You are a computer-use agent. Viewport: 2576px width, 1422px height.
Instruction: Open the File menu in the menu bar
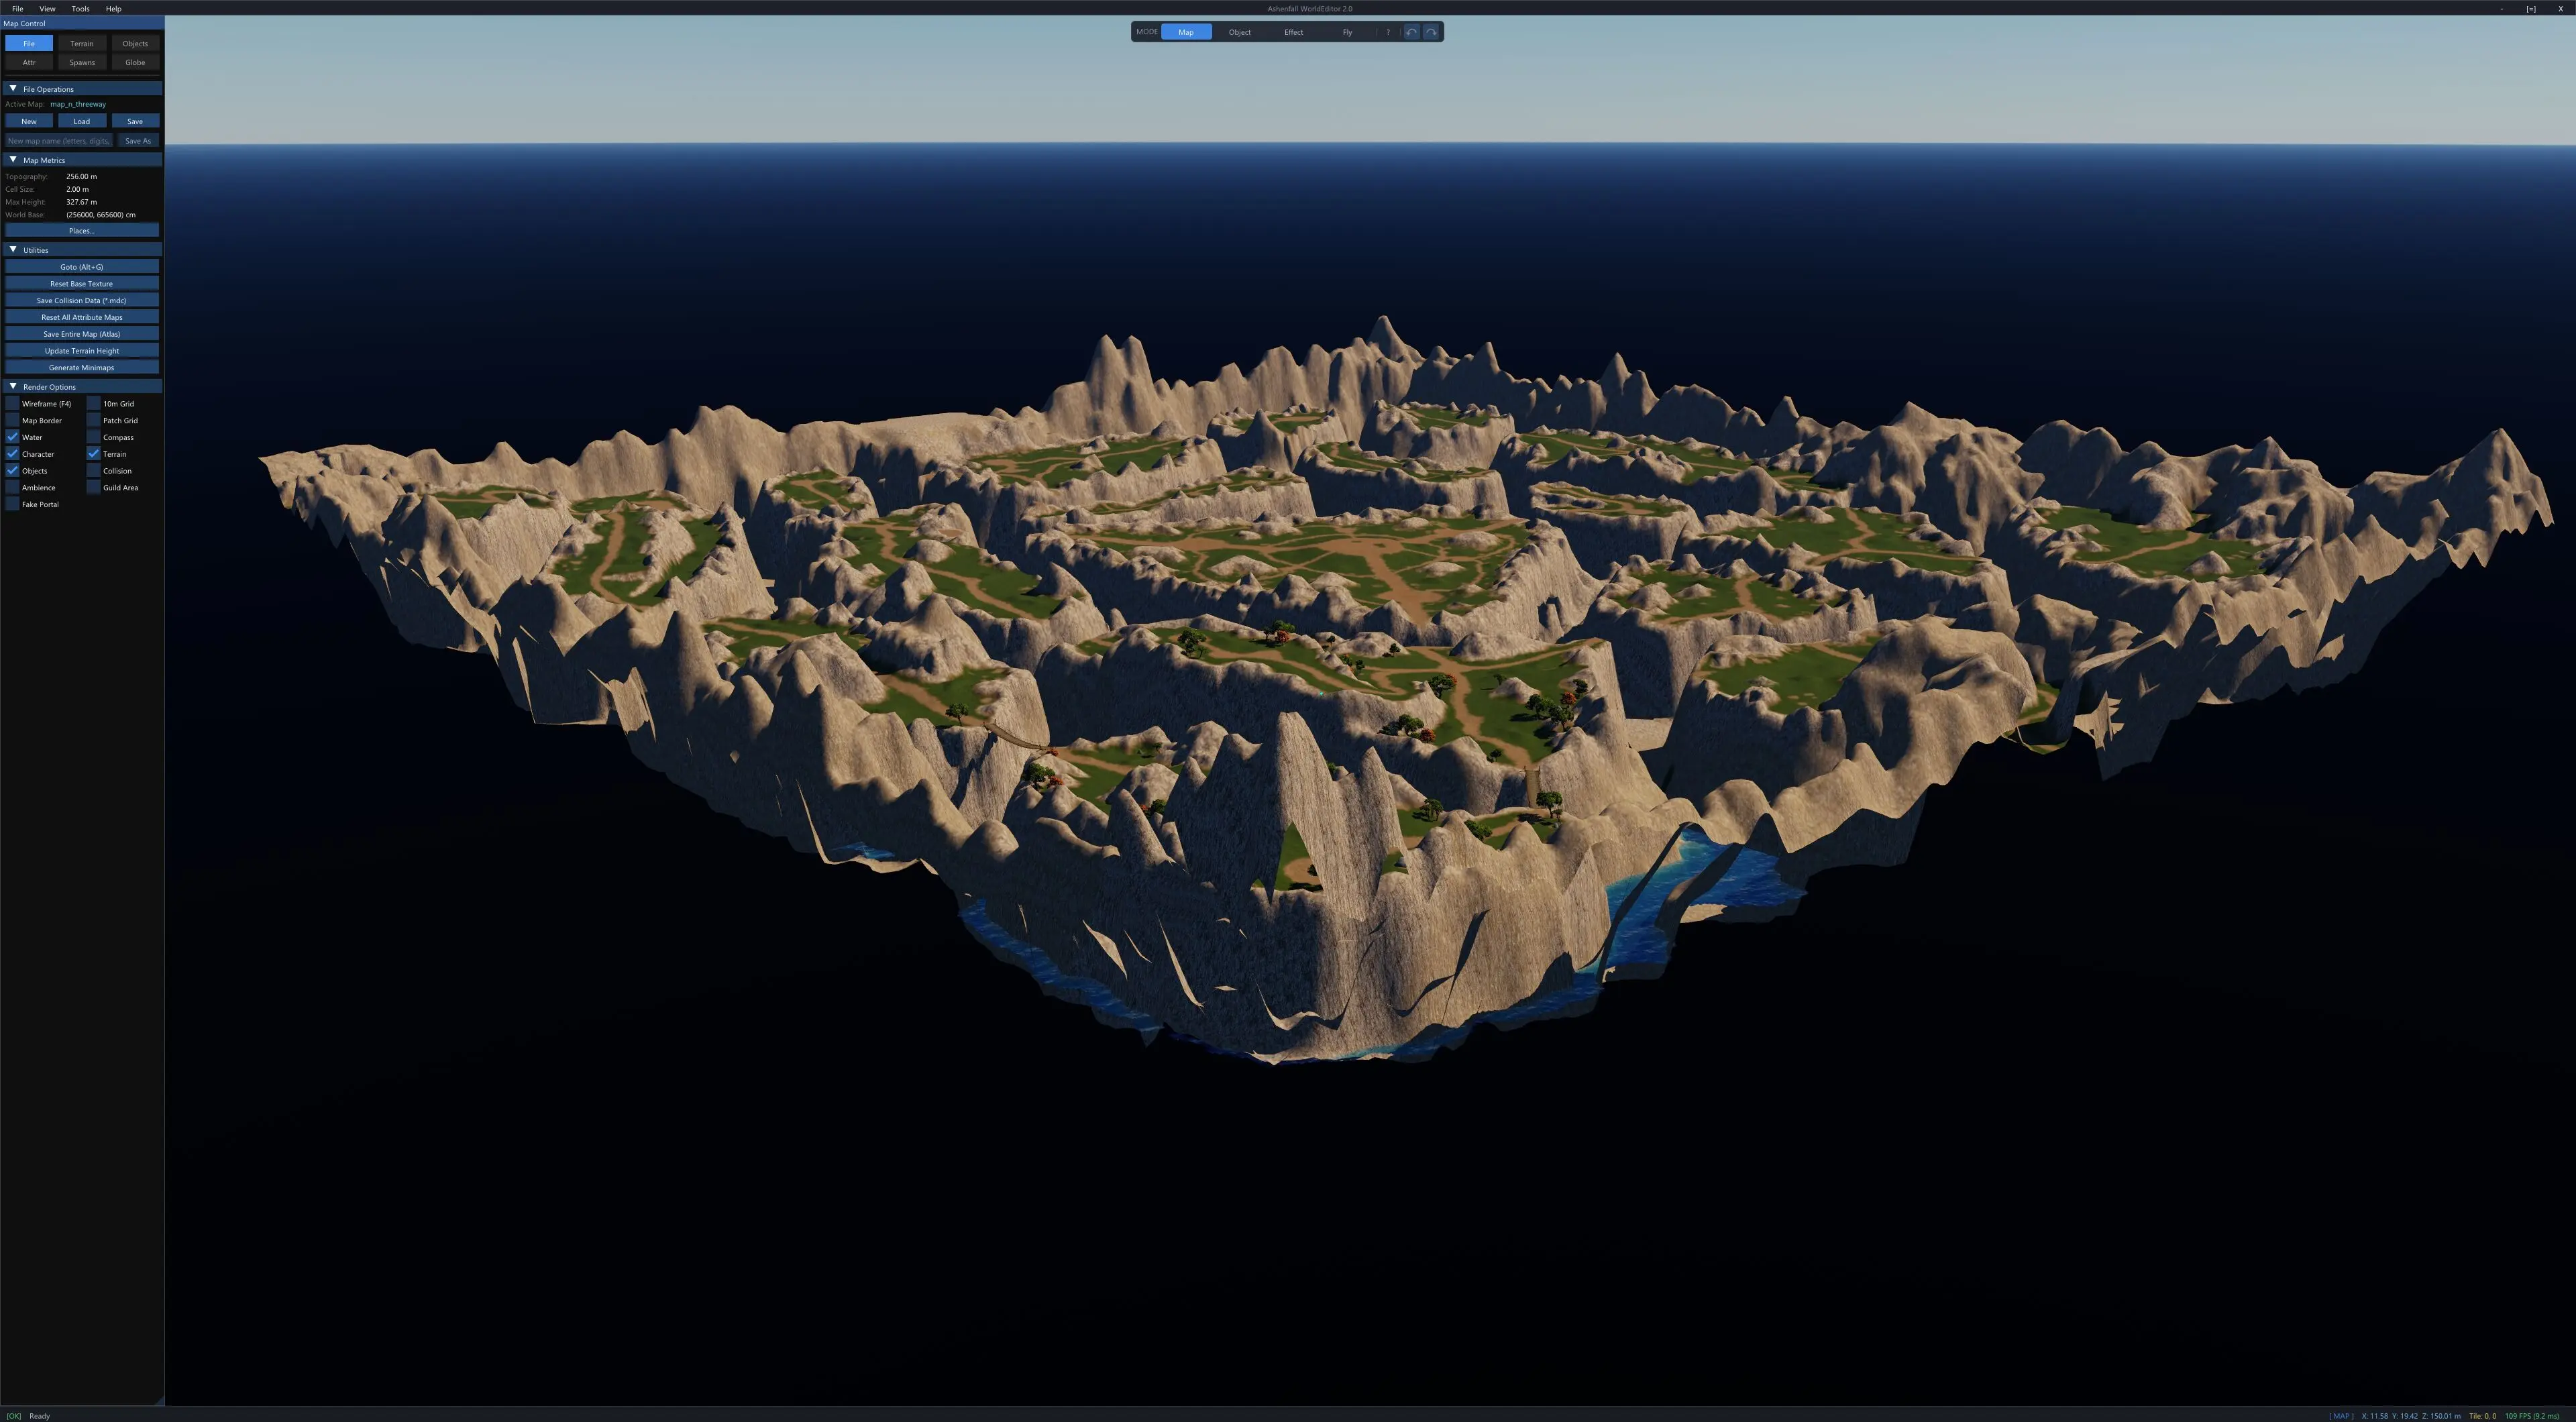coord(17,8)
